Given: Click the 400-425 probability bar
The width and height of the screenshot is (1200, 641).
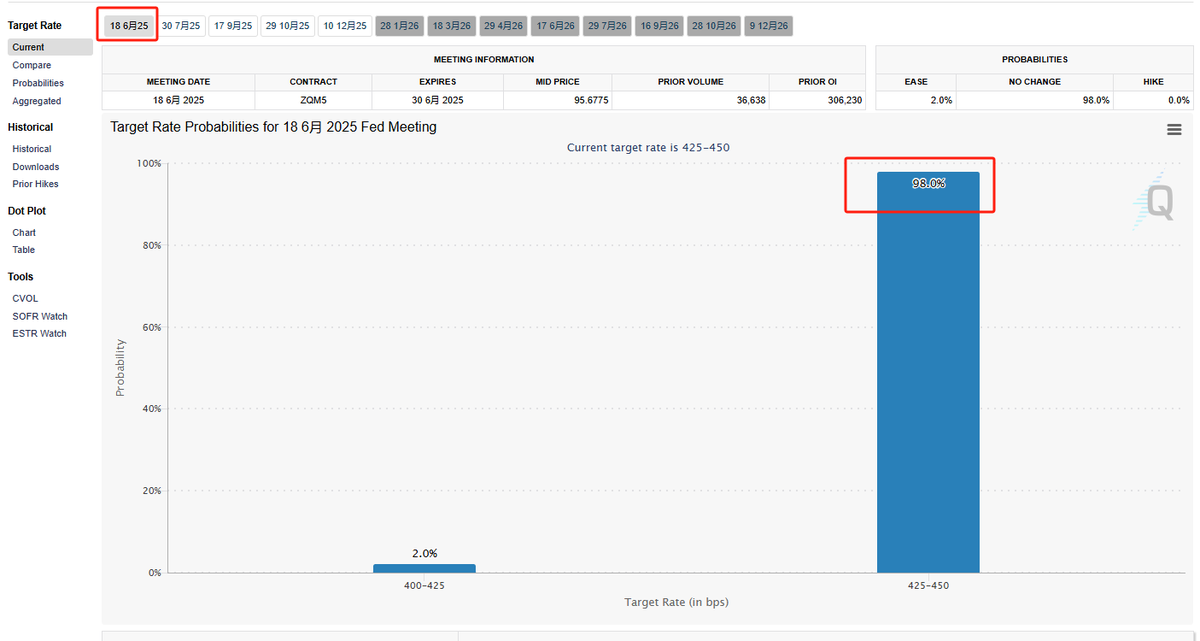Looking at the screenshot, I should (424, 568).
